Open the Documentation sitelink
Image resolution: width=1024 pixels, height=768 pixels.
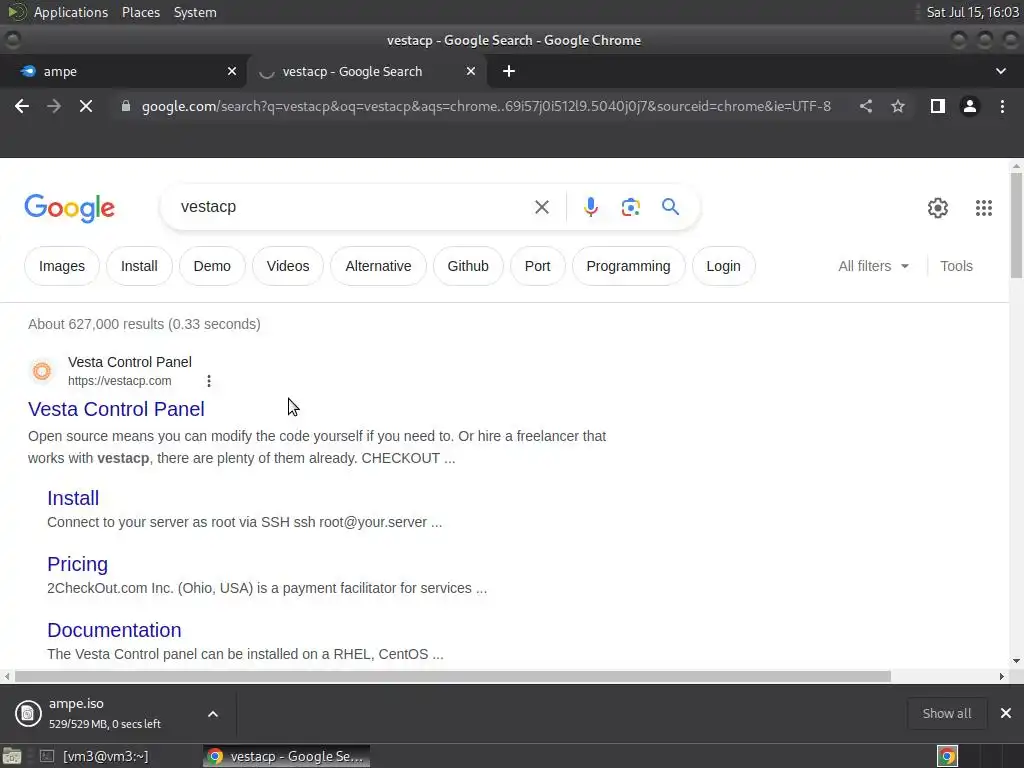tap(114, 630)
